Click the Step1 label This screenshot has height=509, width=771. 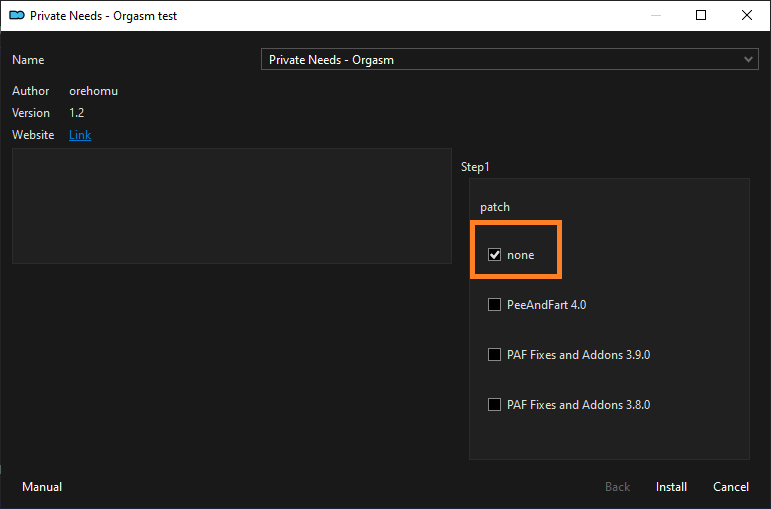(x=475, y=167)
